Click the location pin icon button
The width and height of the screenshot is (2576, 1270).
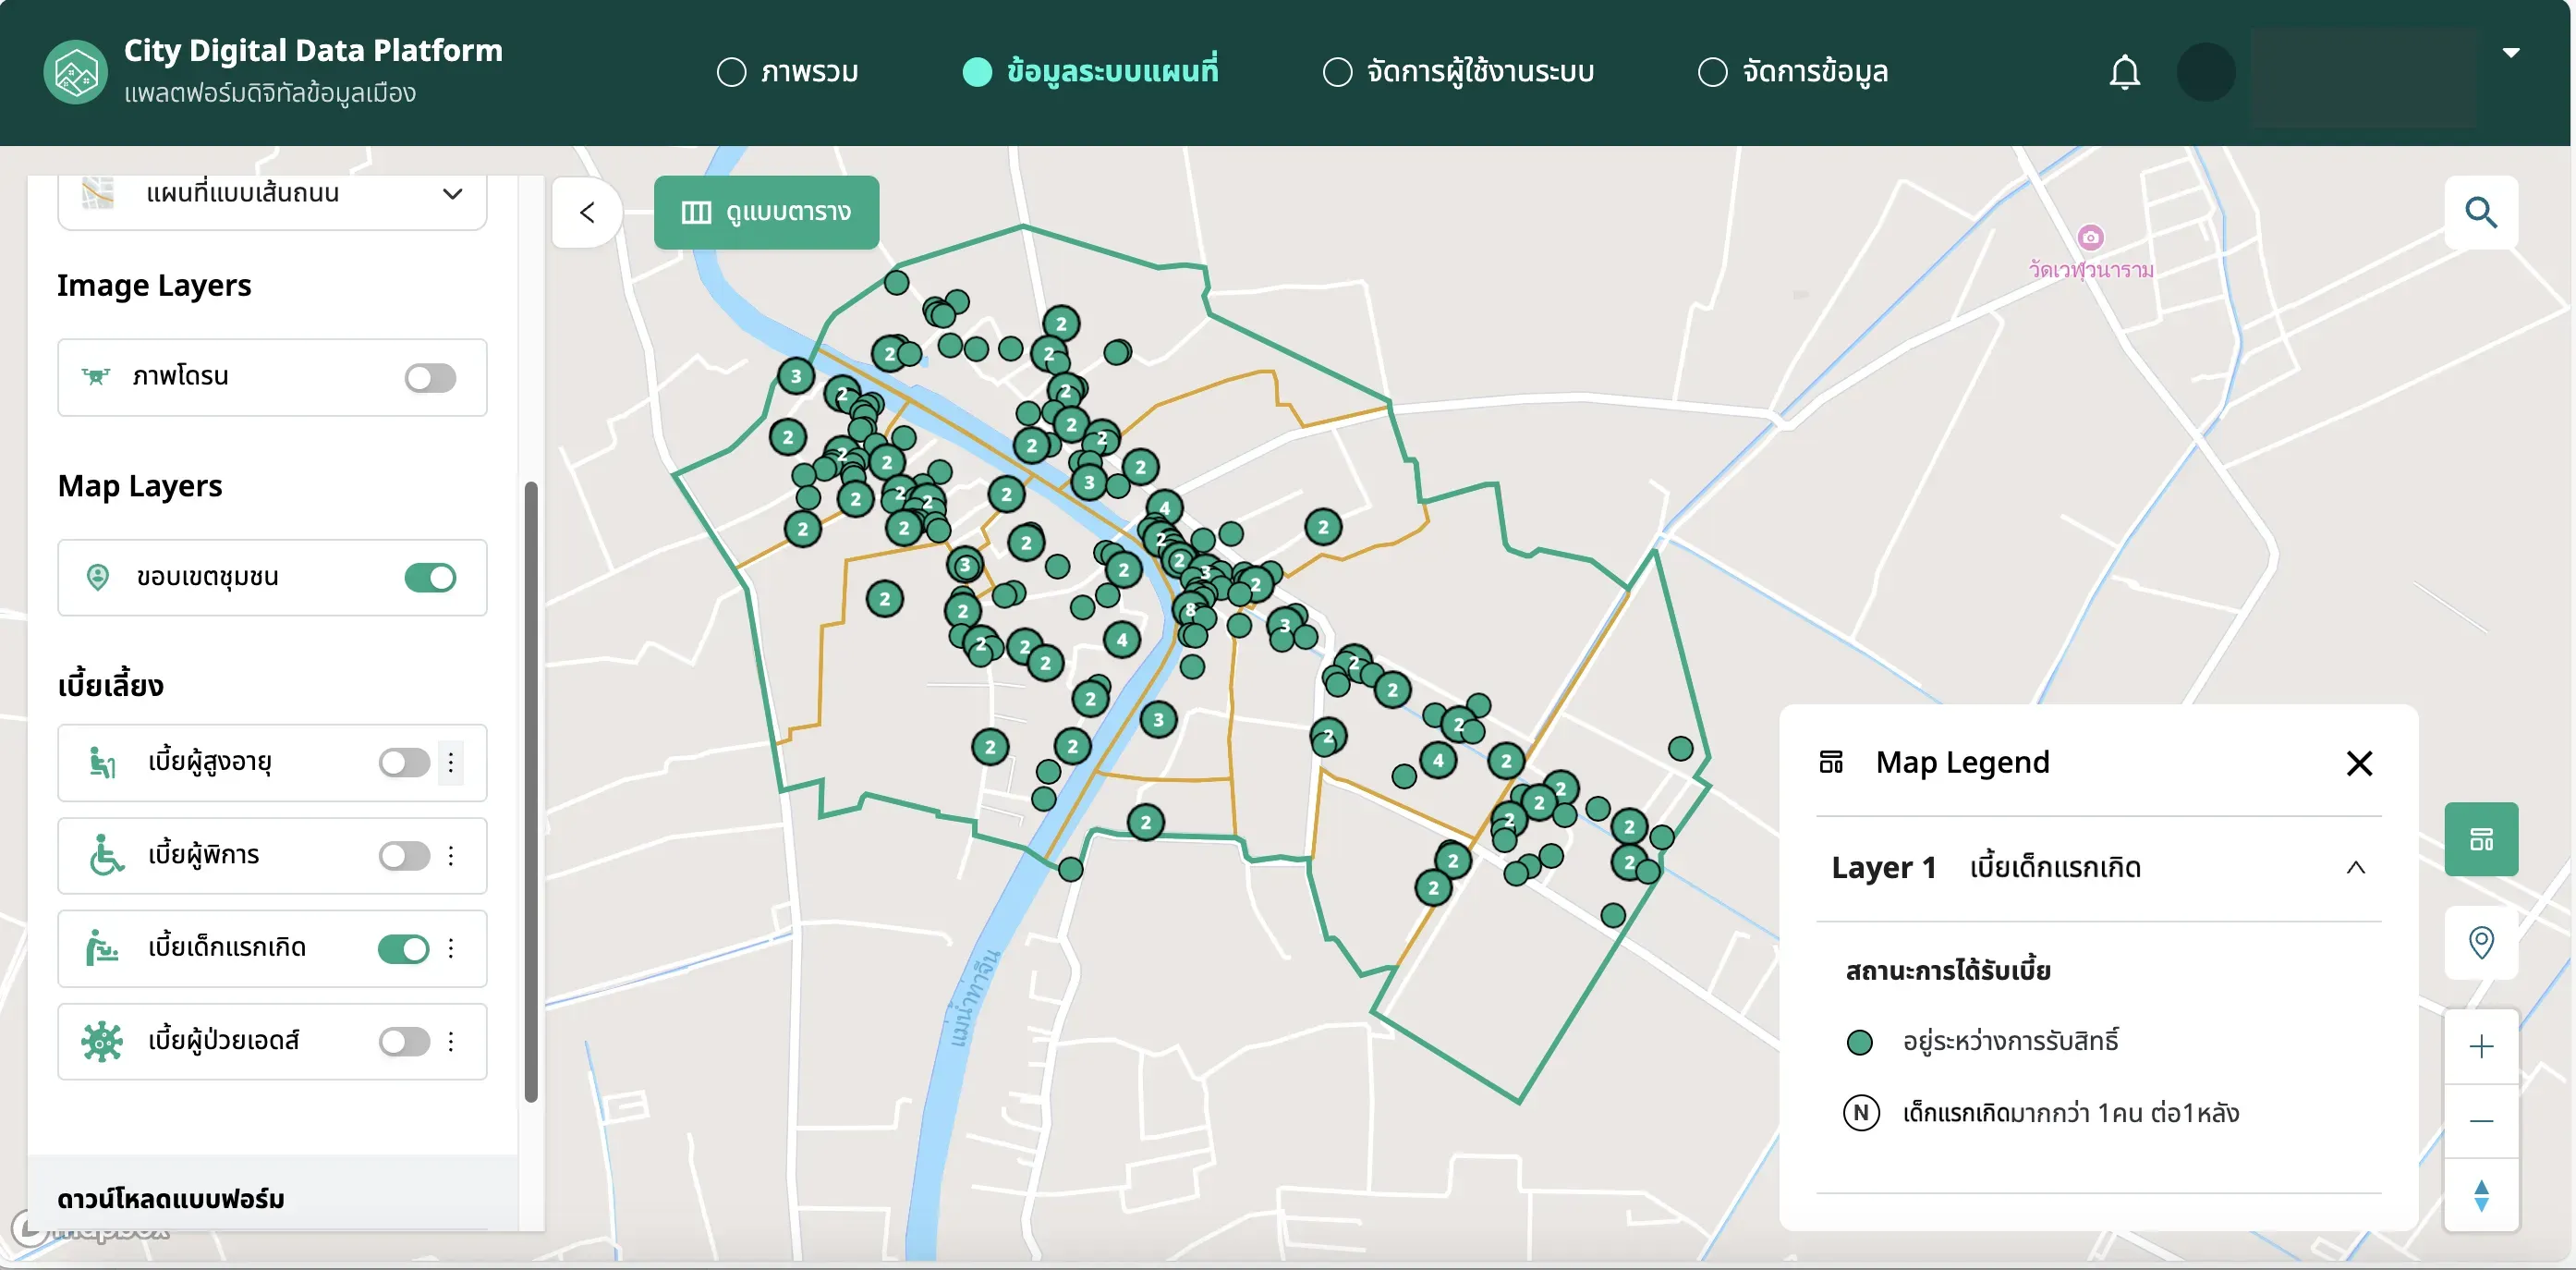click(2481, 942)
